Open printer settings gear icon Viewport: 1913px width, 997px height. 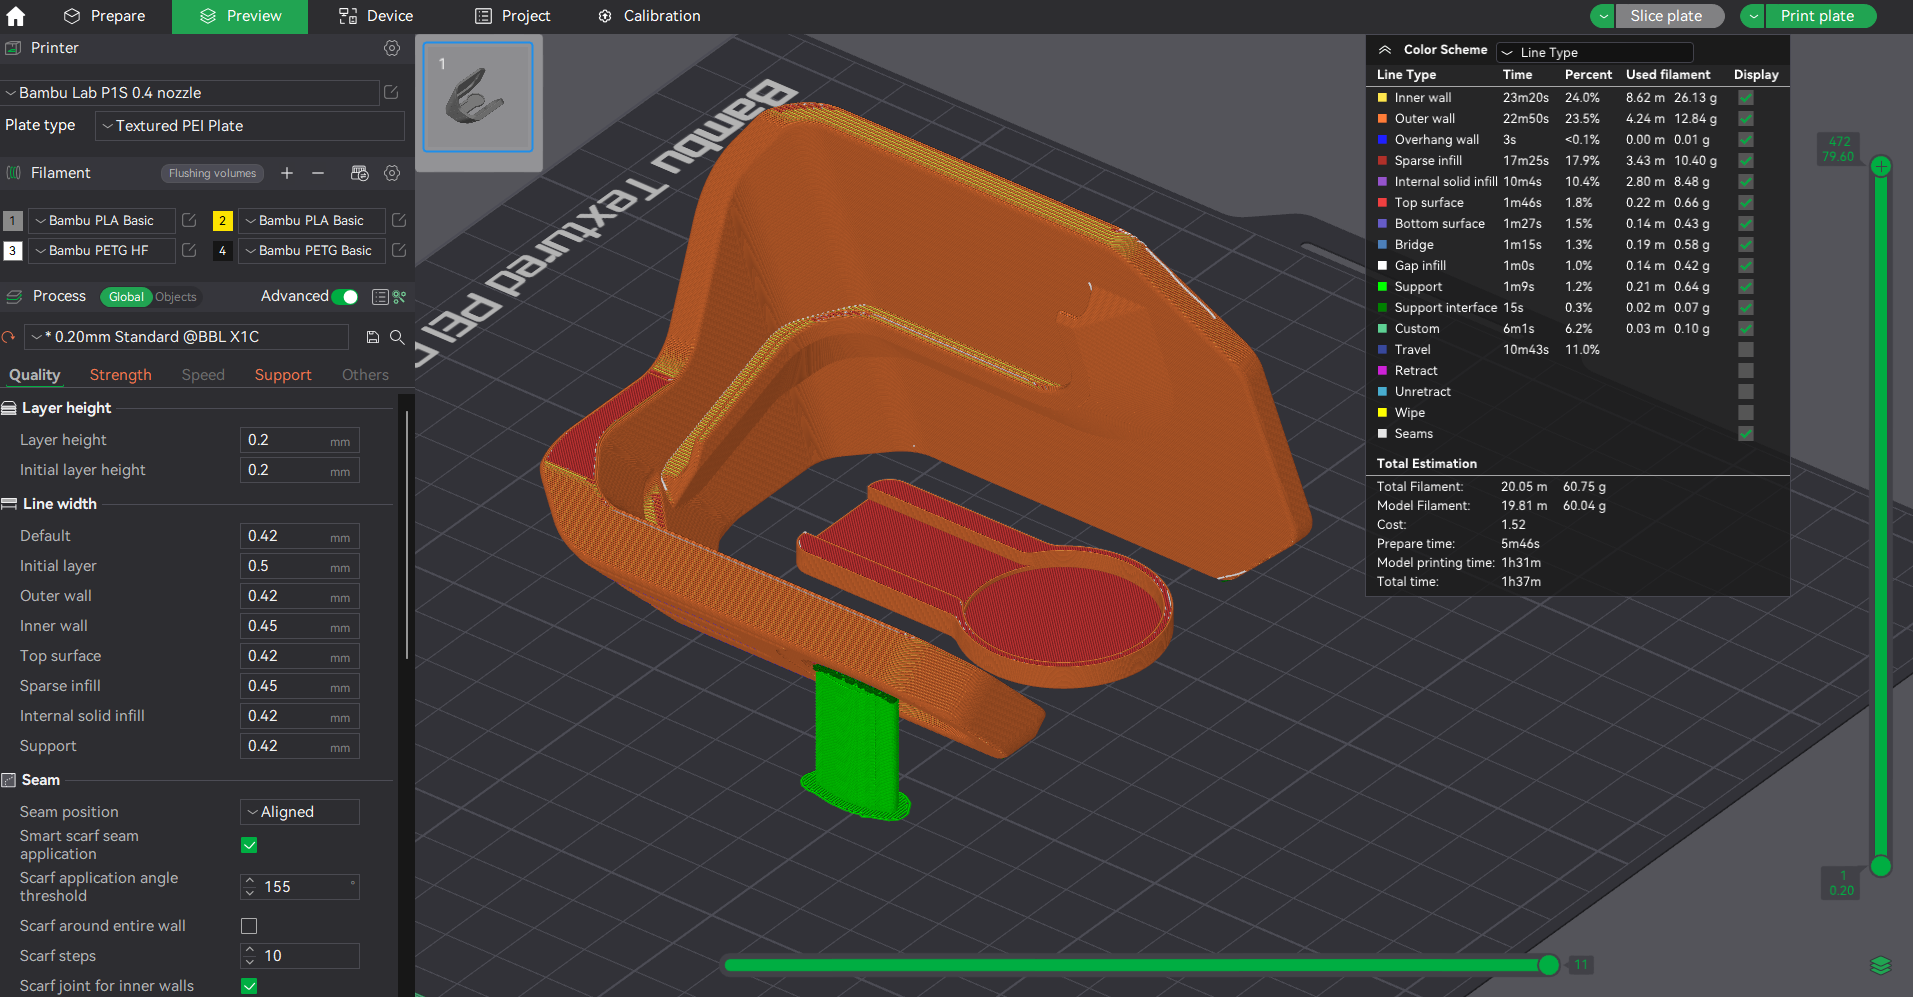tap(392, 48)
